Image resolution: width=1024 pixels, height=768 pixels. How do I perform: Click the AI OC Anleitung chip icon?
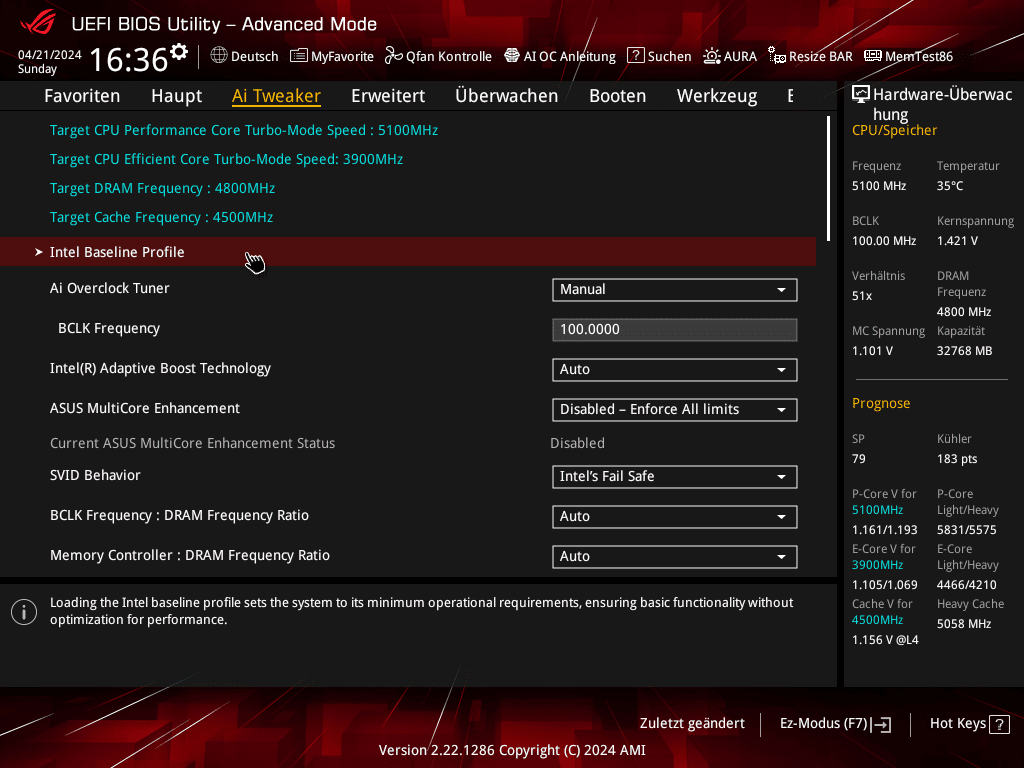tap(512, 56)
